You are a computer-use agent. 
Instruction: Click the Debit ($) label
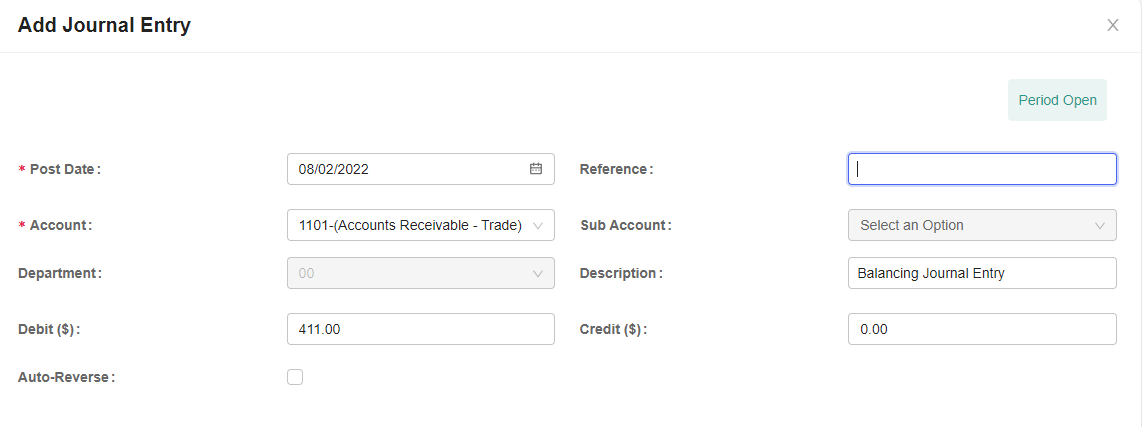[49, 329]
